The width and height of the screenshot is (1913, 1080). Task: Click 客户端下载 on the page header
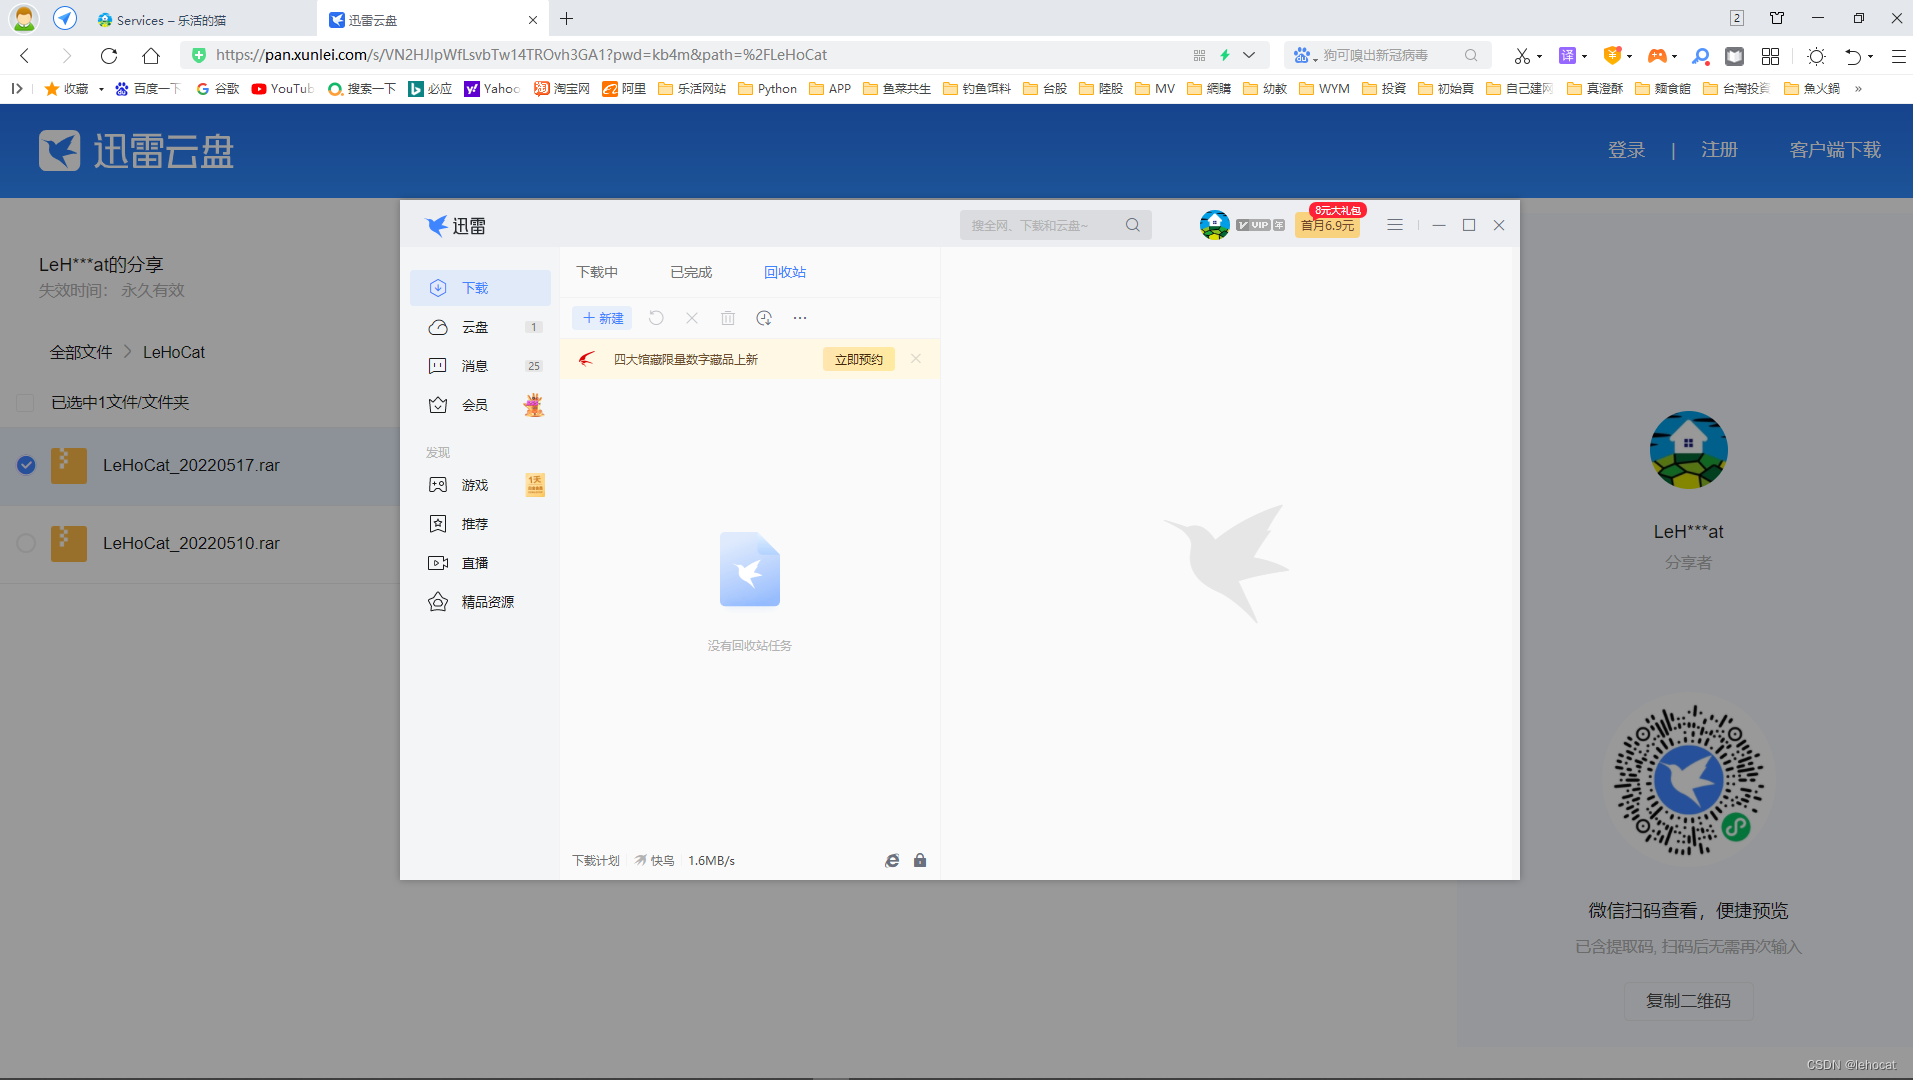point(1835,150)
